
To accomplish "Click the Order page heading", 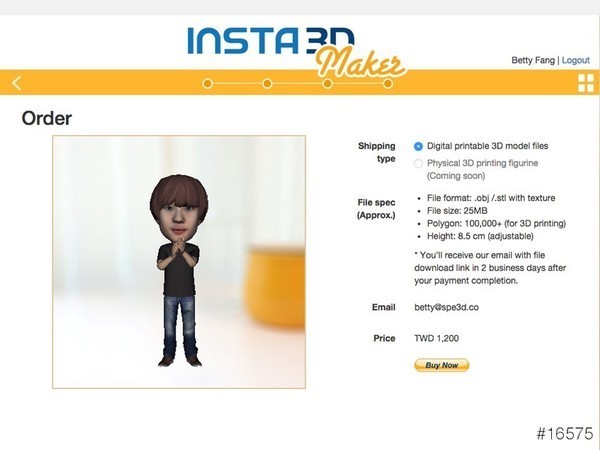I will coord(47,118).
